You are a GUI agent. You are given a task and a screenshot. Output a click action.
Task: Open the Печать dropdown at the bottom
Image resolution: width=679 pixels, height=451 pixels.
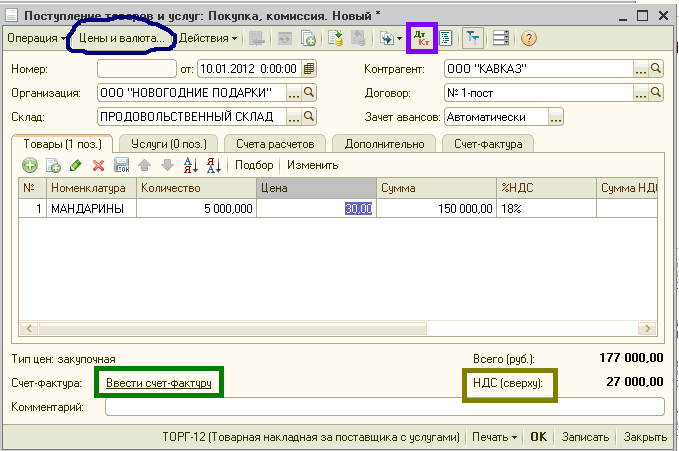pyautogui.click(x=495, y=437)
